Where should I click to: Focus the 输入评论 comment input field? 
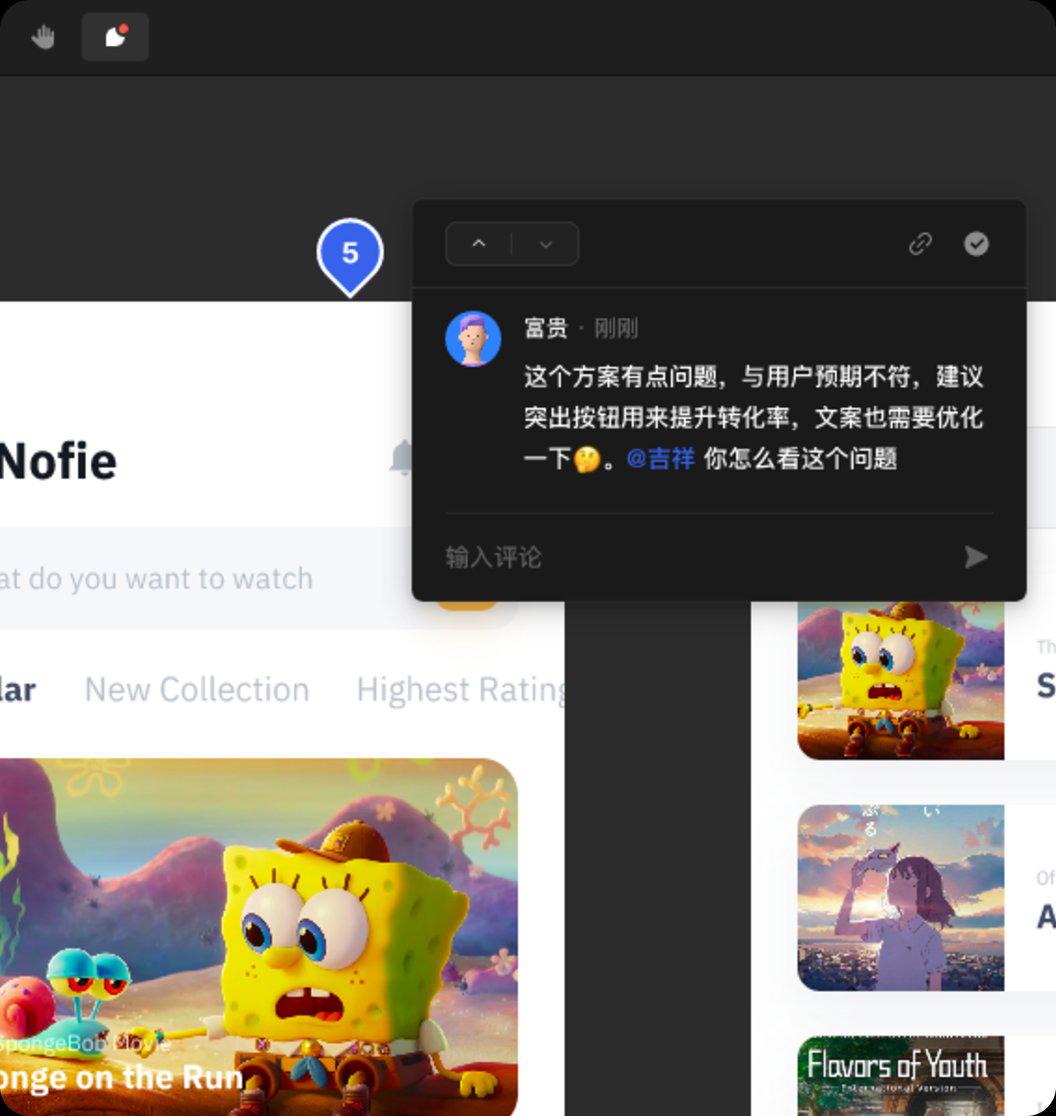click(697, 557)
